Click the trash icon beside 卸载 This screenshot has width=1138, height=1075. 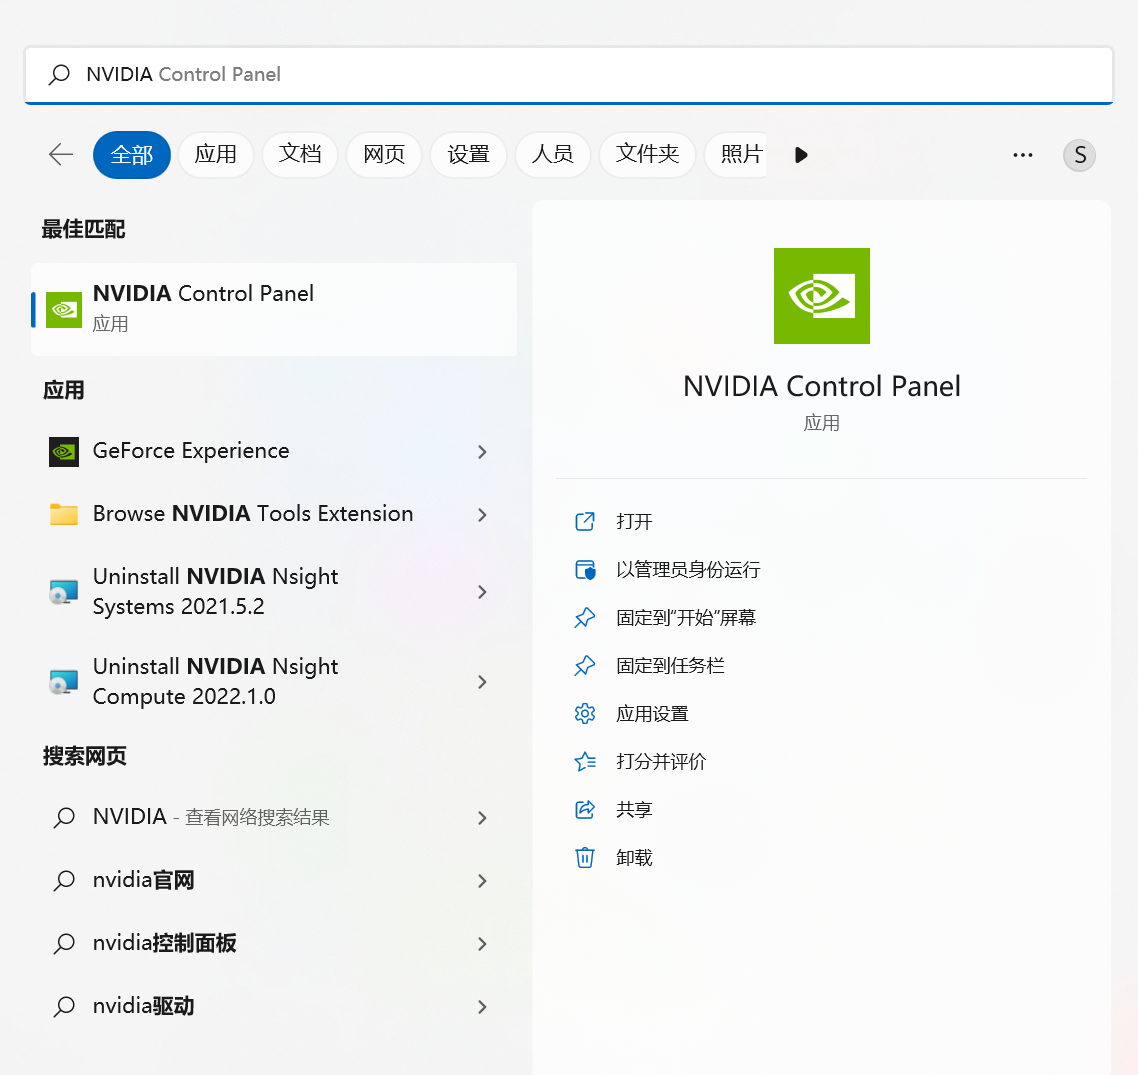[585, 858]
